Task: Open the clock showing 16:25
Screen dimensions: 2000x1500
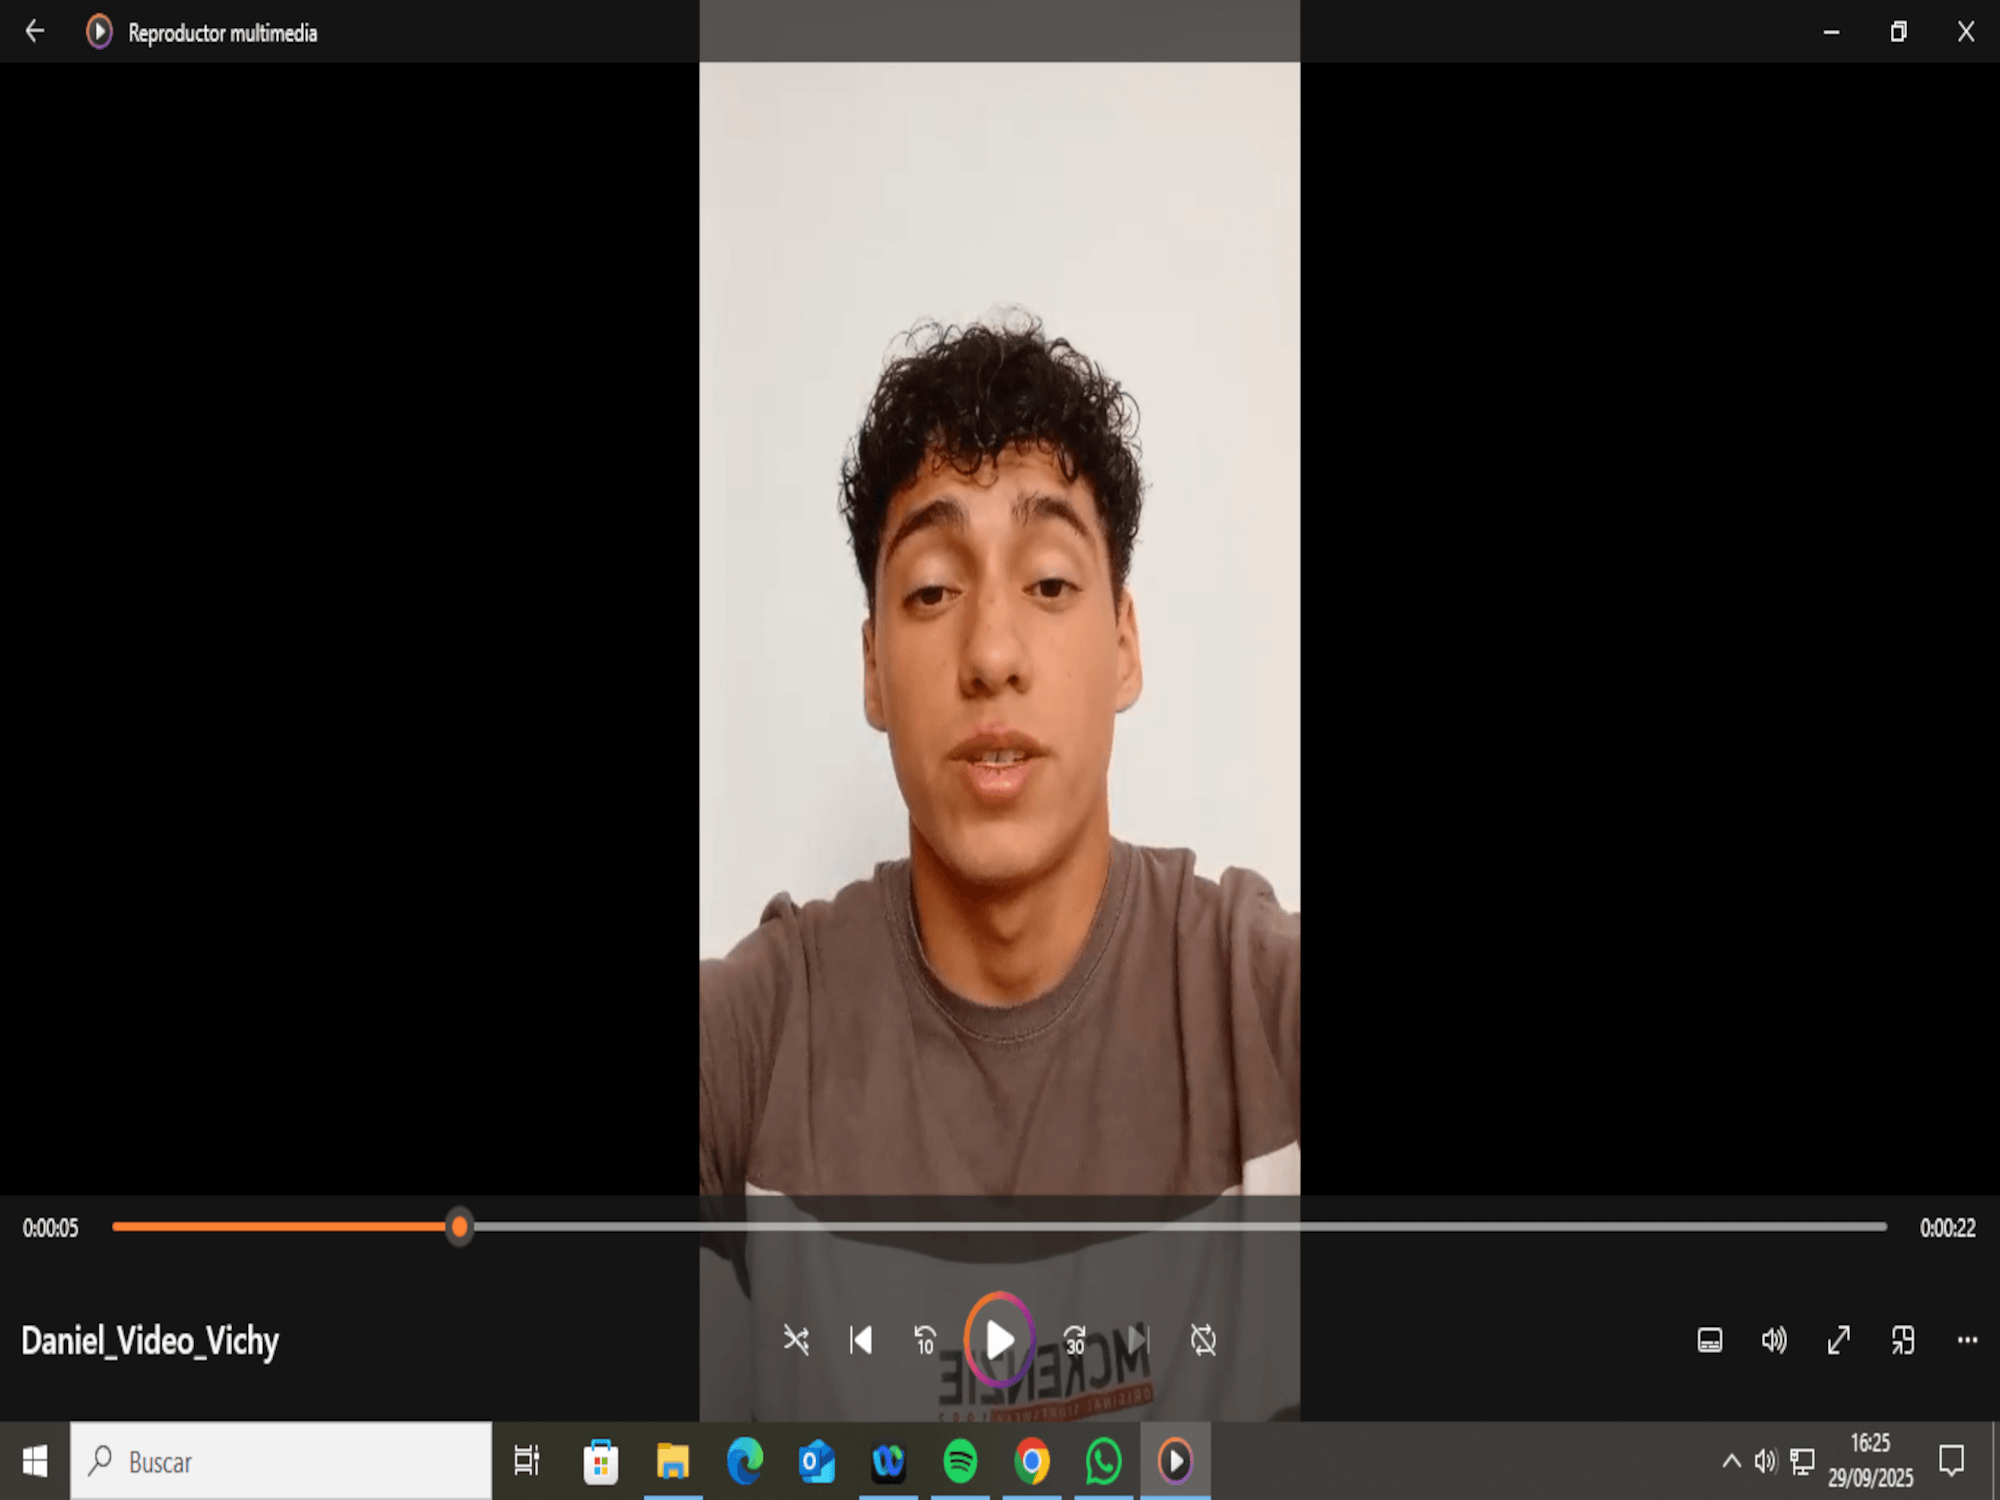Action: [1870, 1461]
